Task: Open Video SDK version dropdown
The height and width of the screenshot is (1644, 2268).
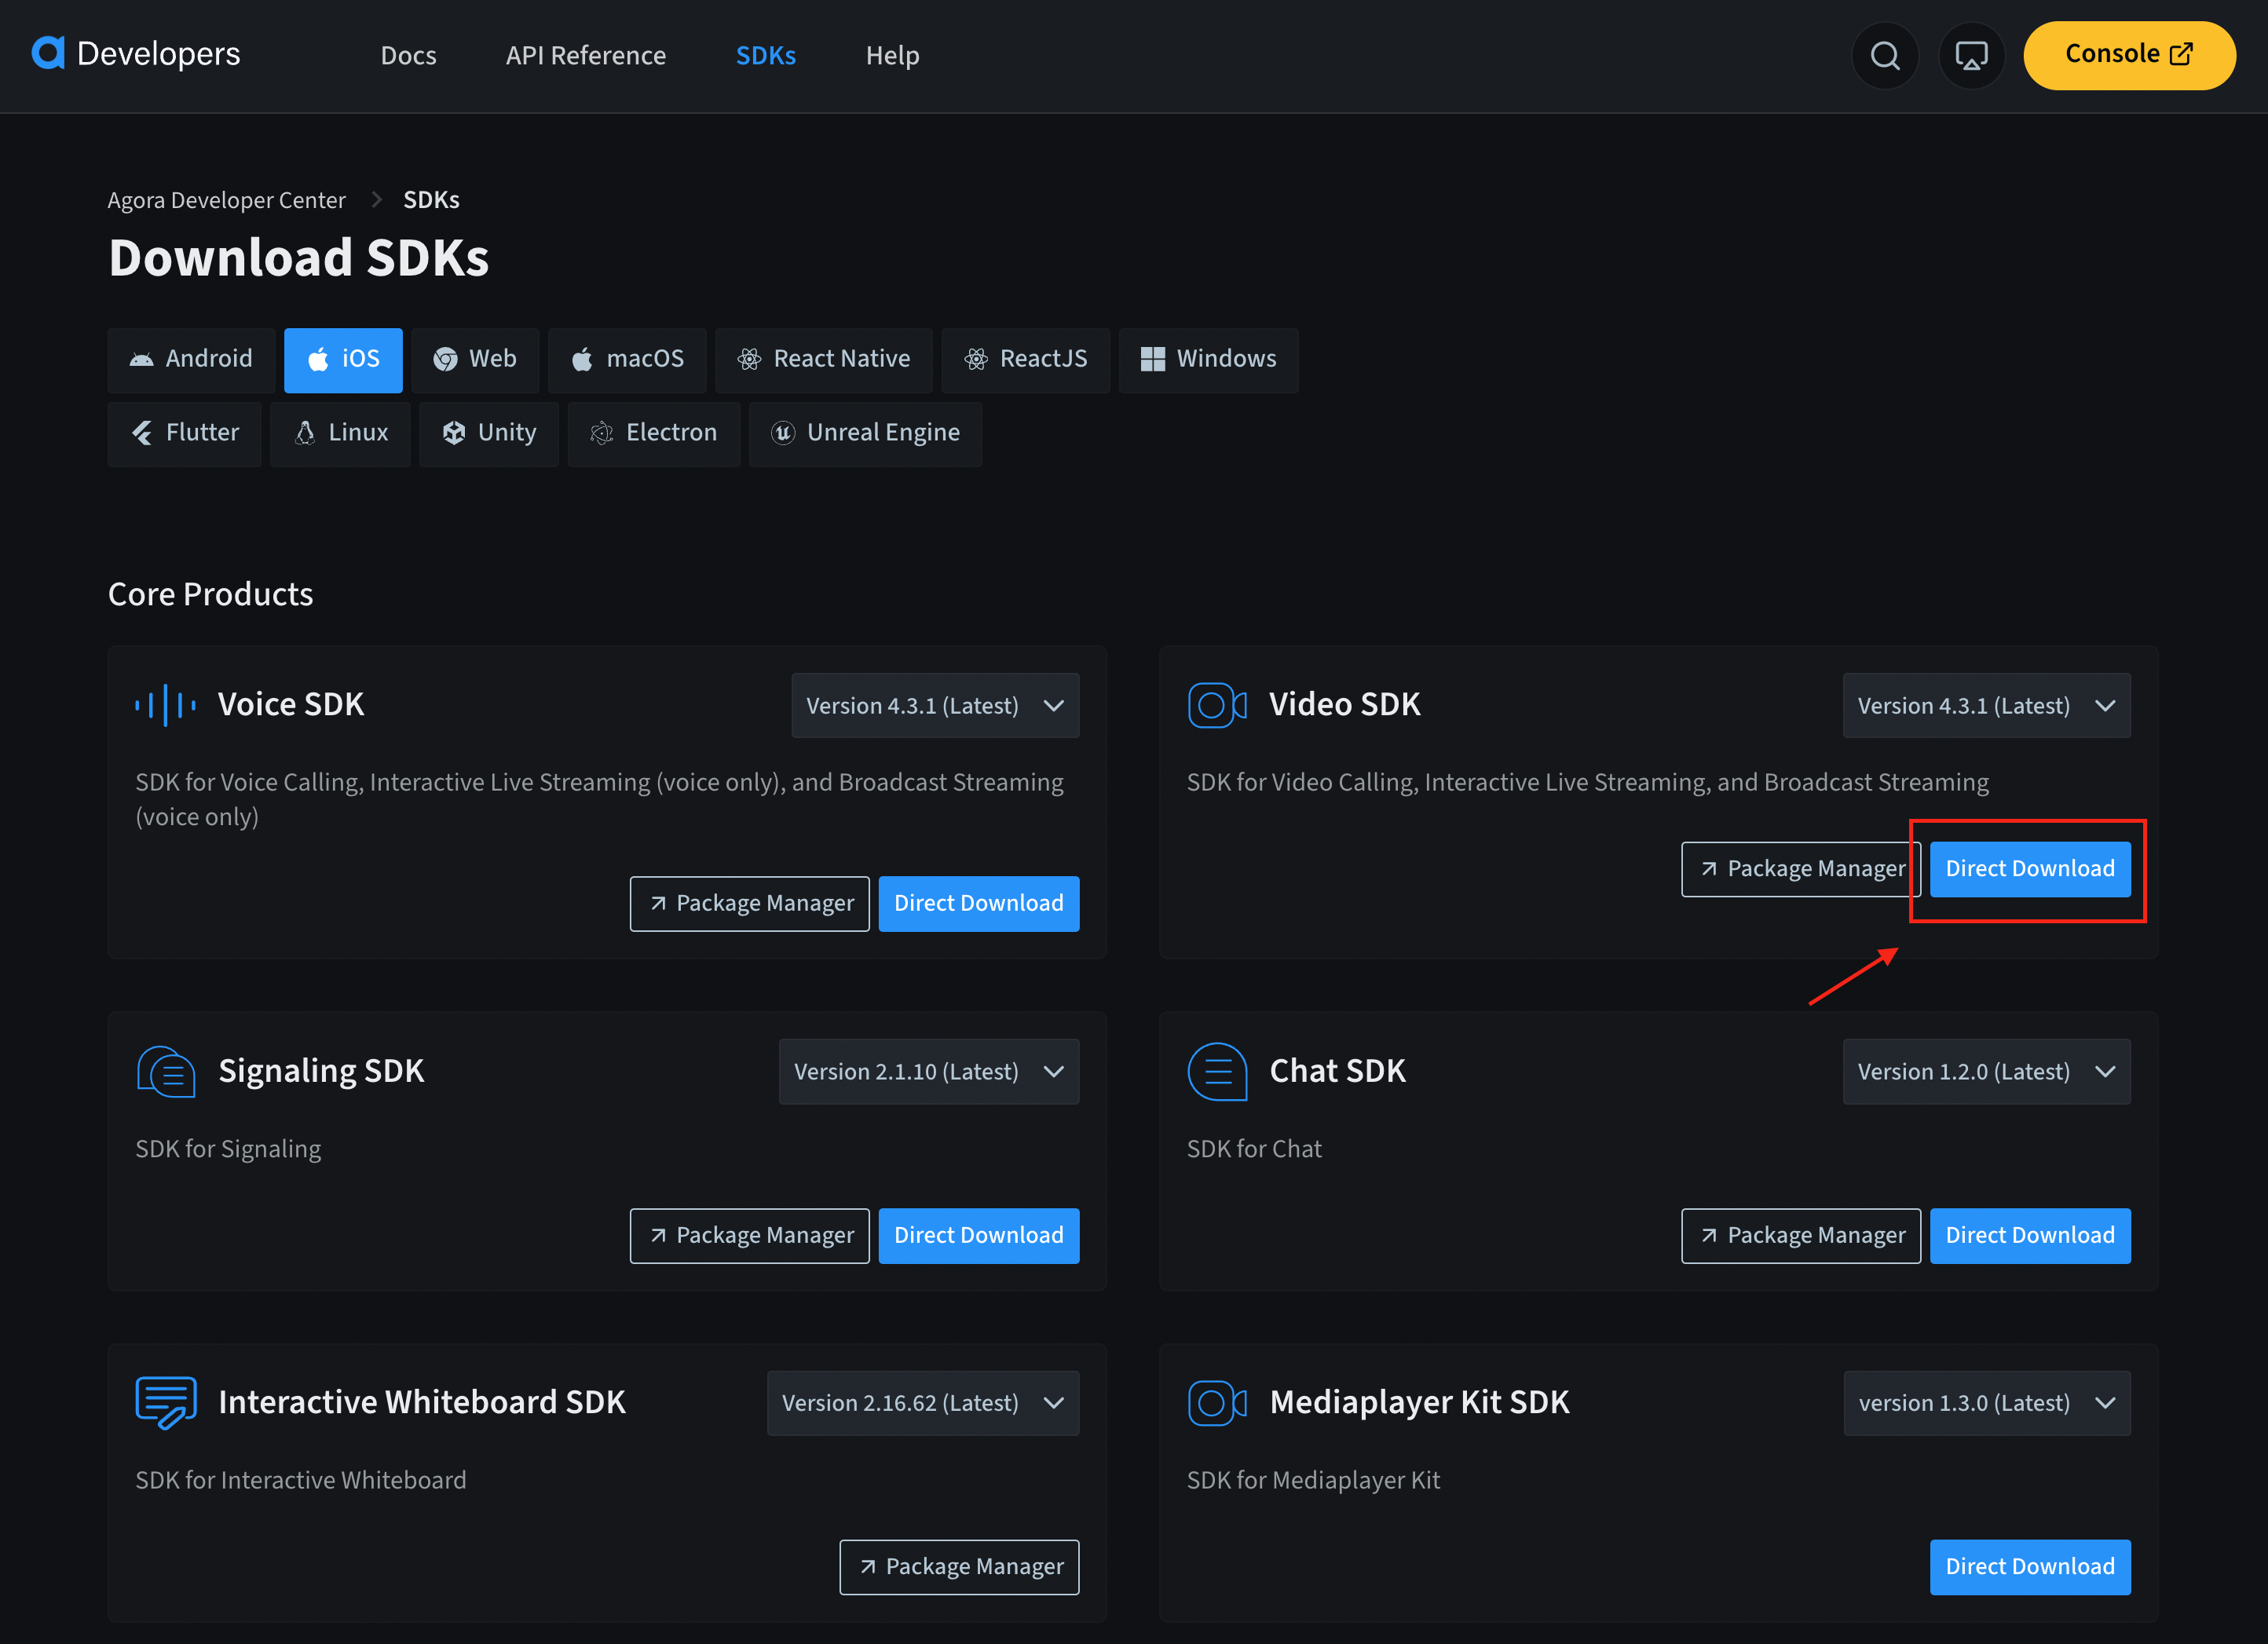Action: [x=1986, y=705]
